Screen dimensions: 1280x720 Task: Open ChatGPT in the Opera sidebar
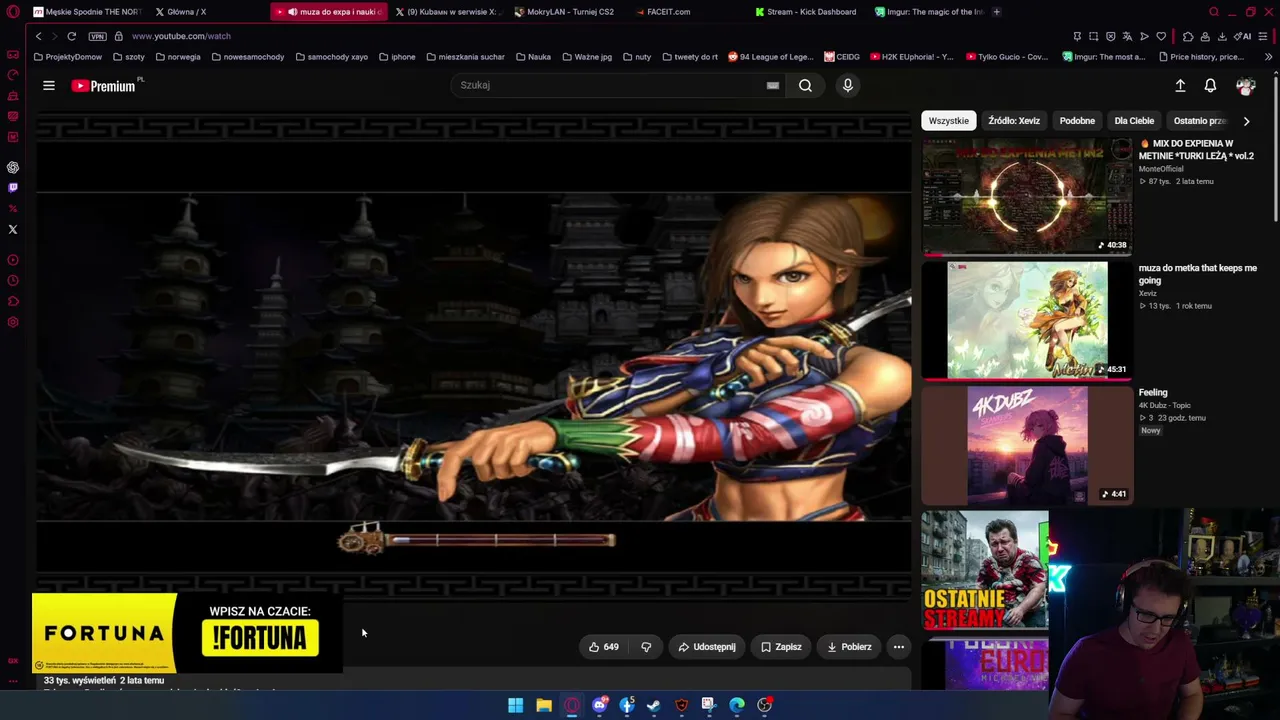point(13,168)
